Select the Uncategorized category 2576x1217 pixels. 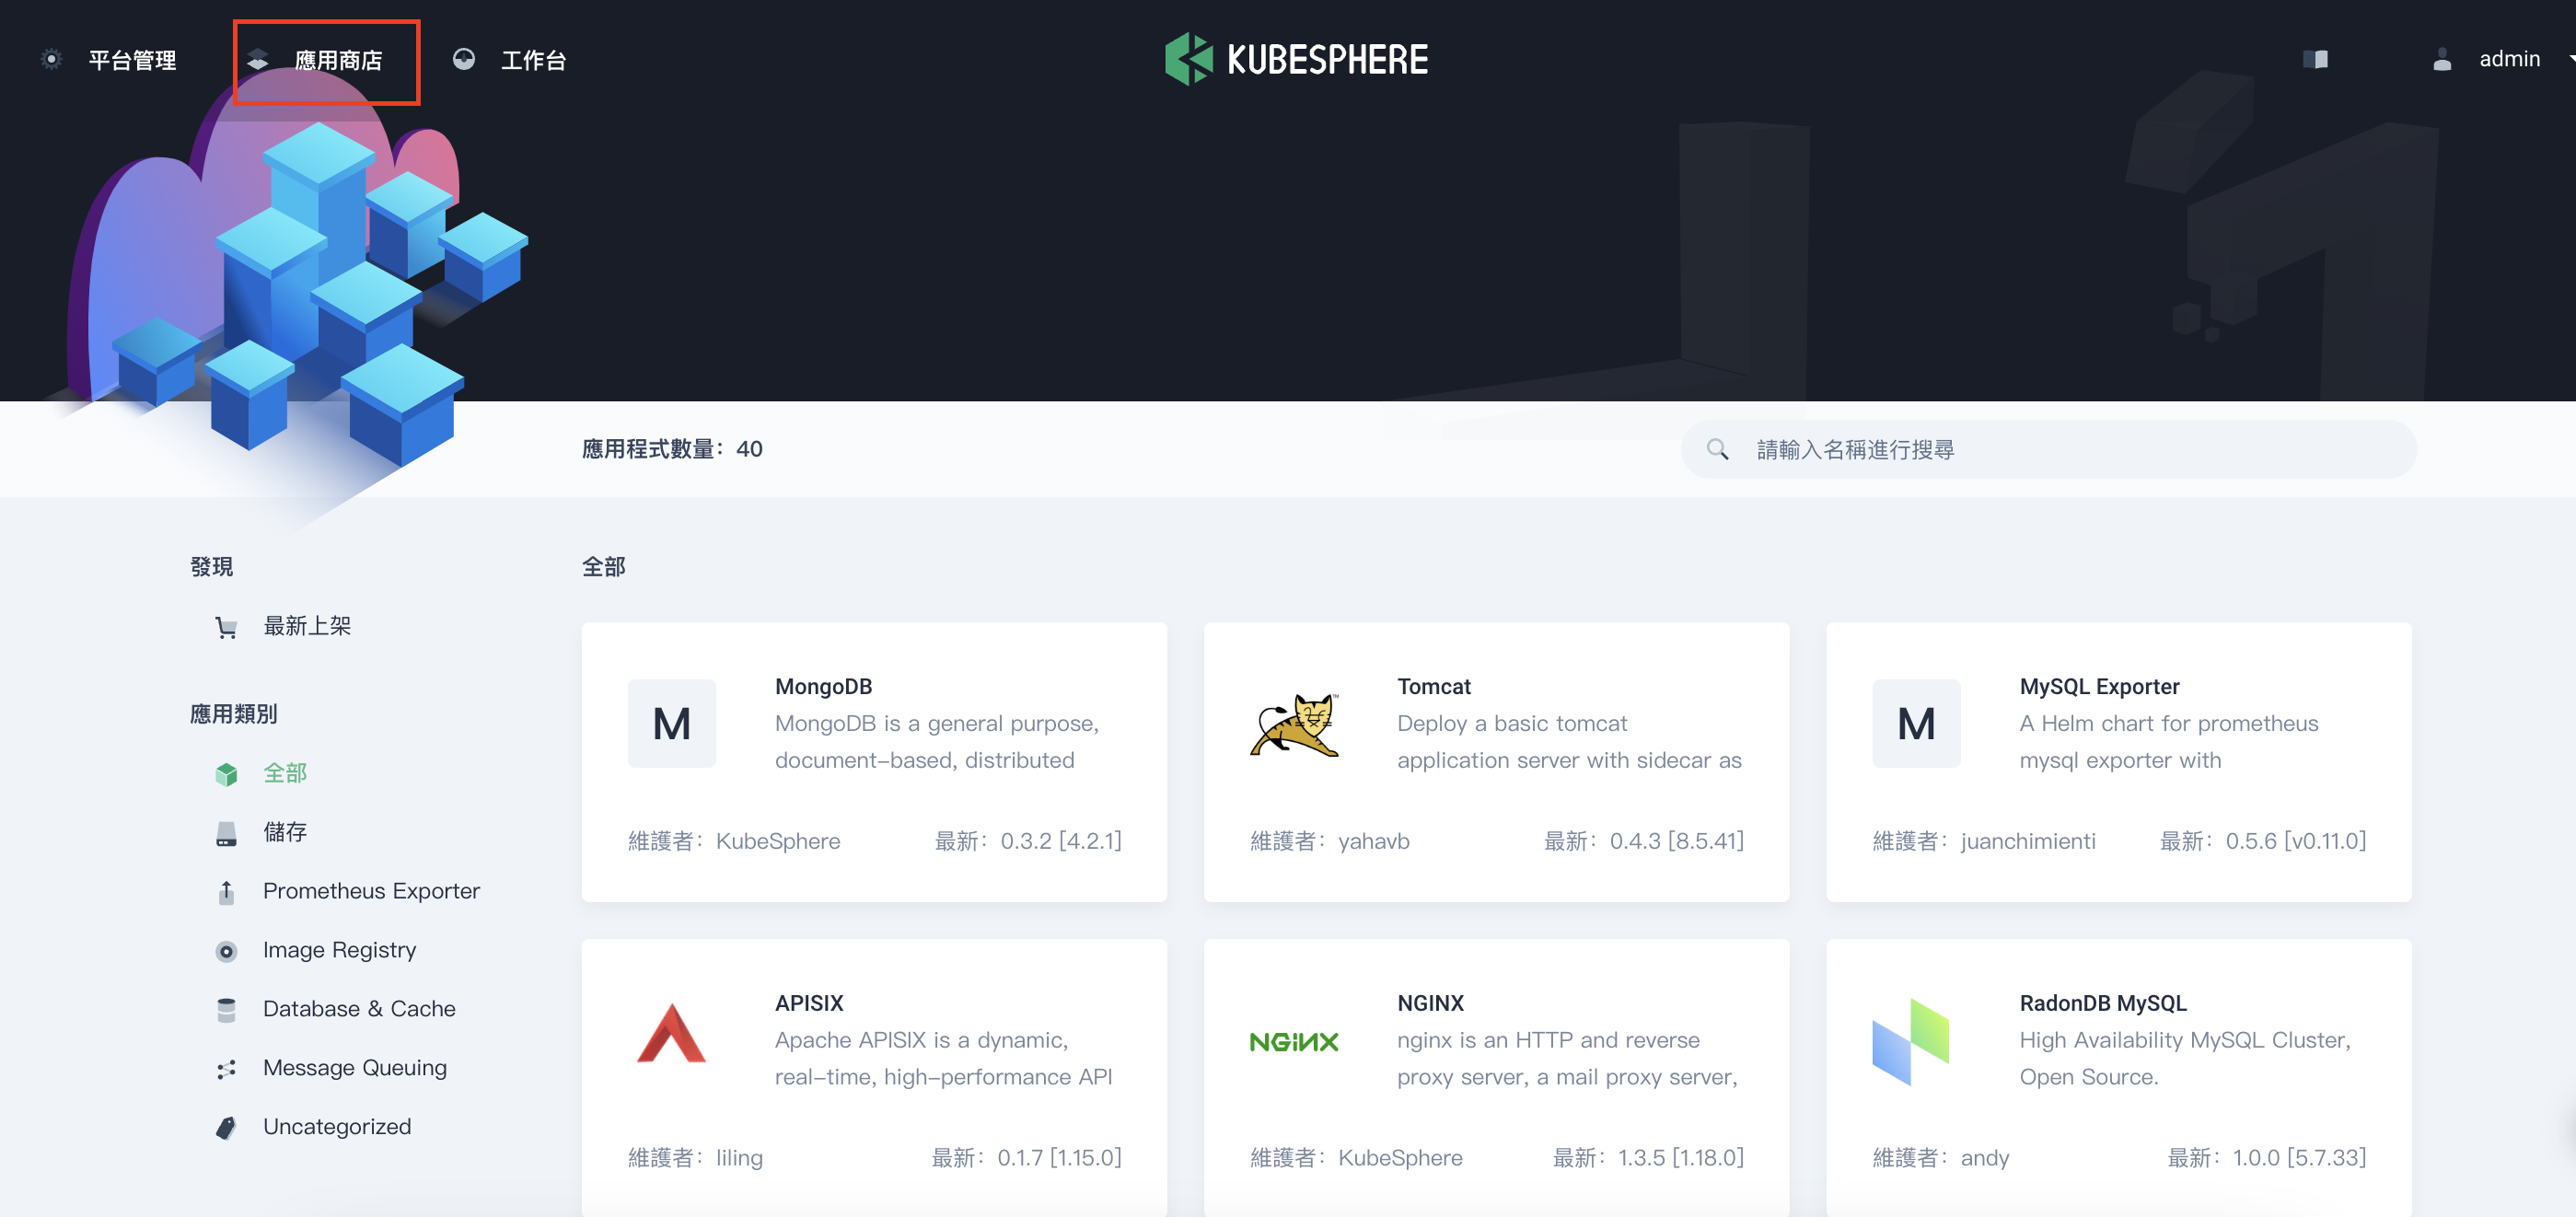pos(336,1127)
